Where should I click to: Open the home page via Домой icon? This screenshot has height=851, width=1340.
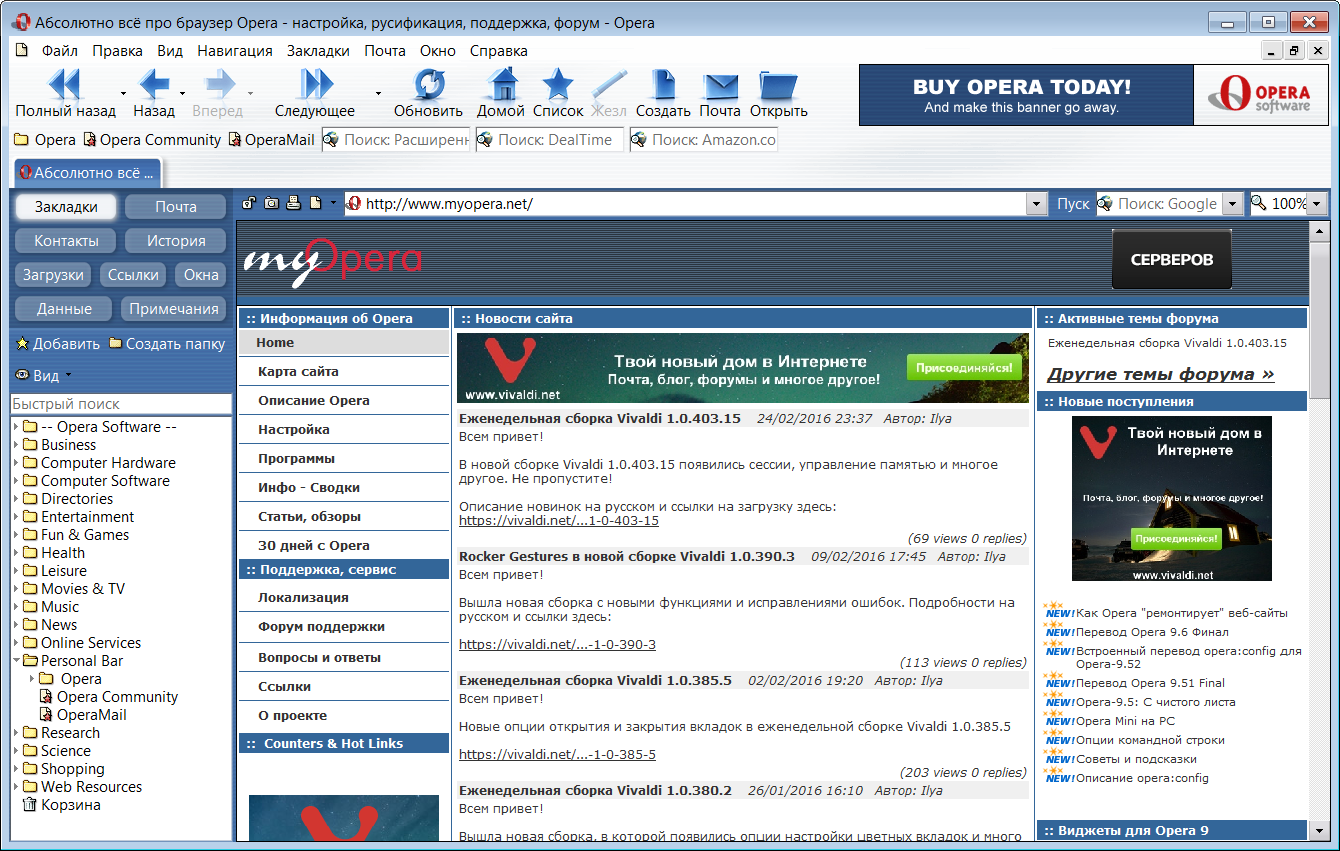[x=501, y=84]
